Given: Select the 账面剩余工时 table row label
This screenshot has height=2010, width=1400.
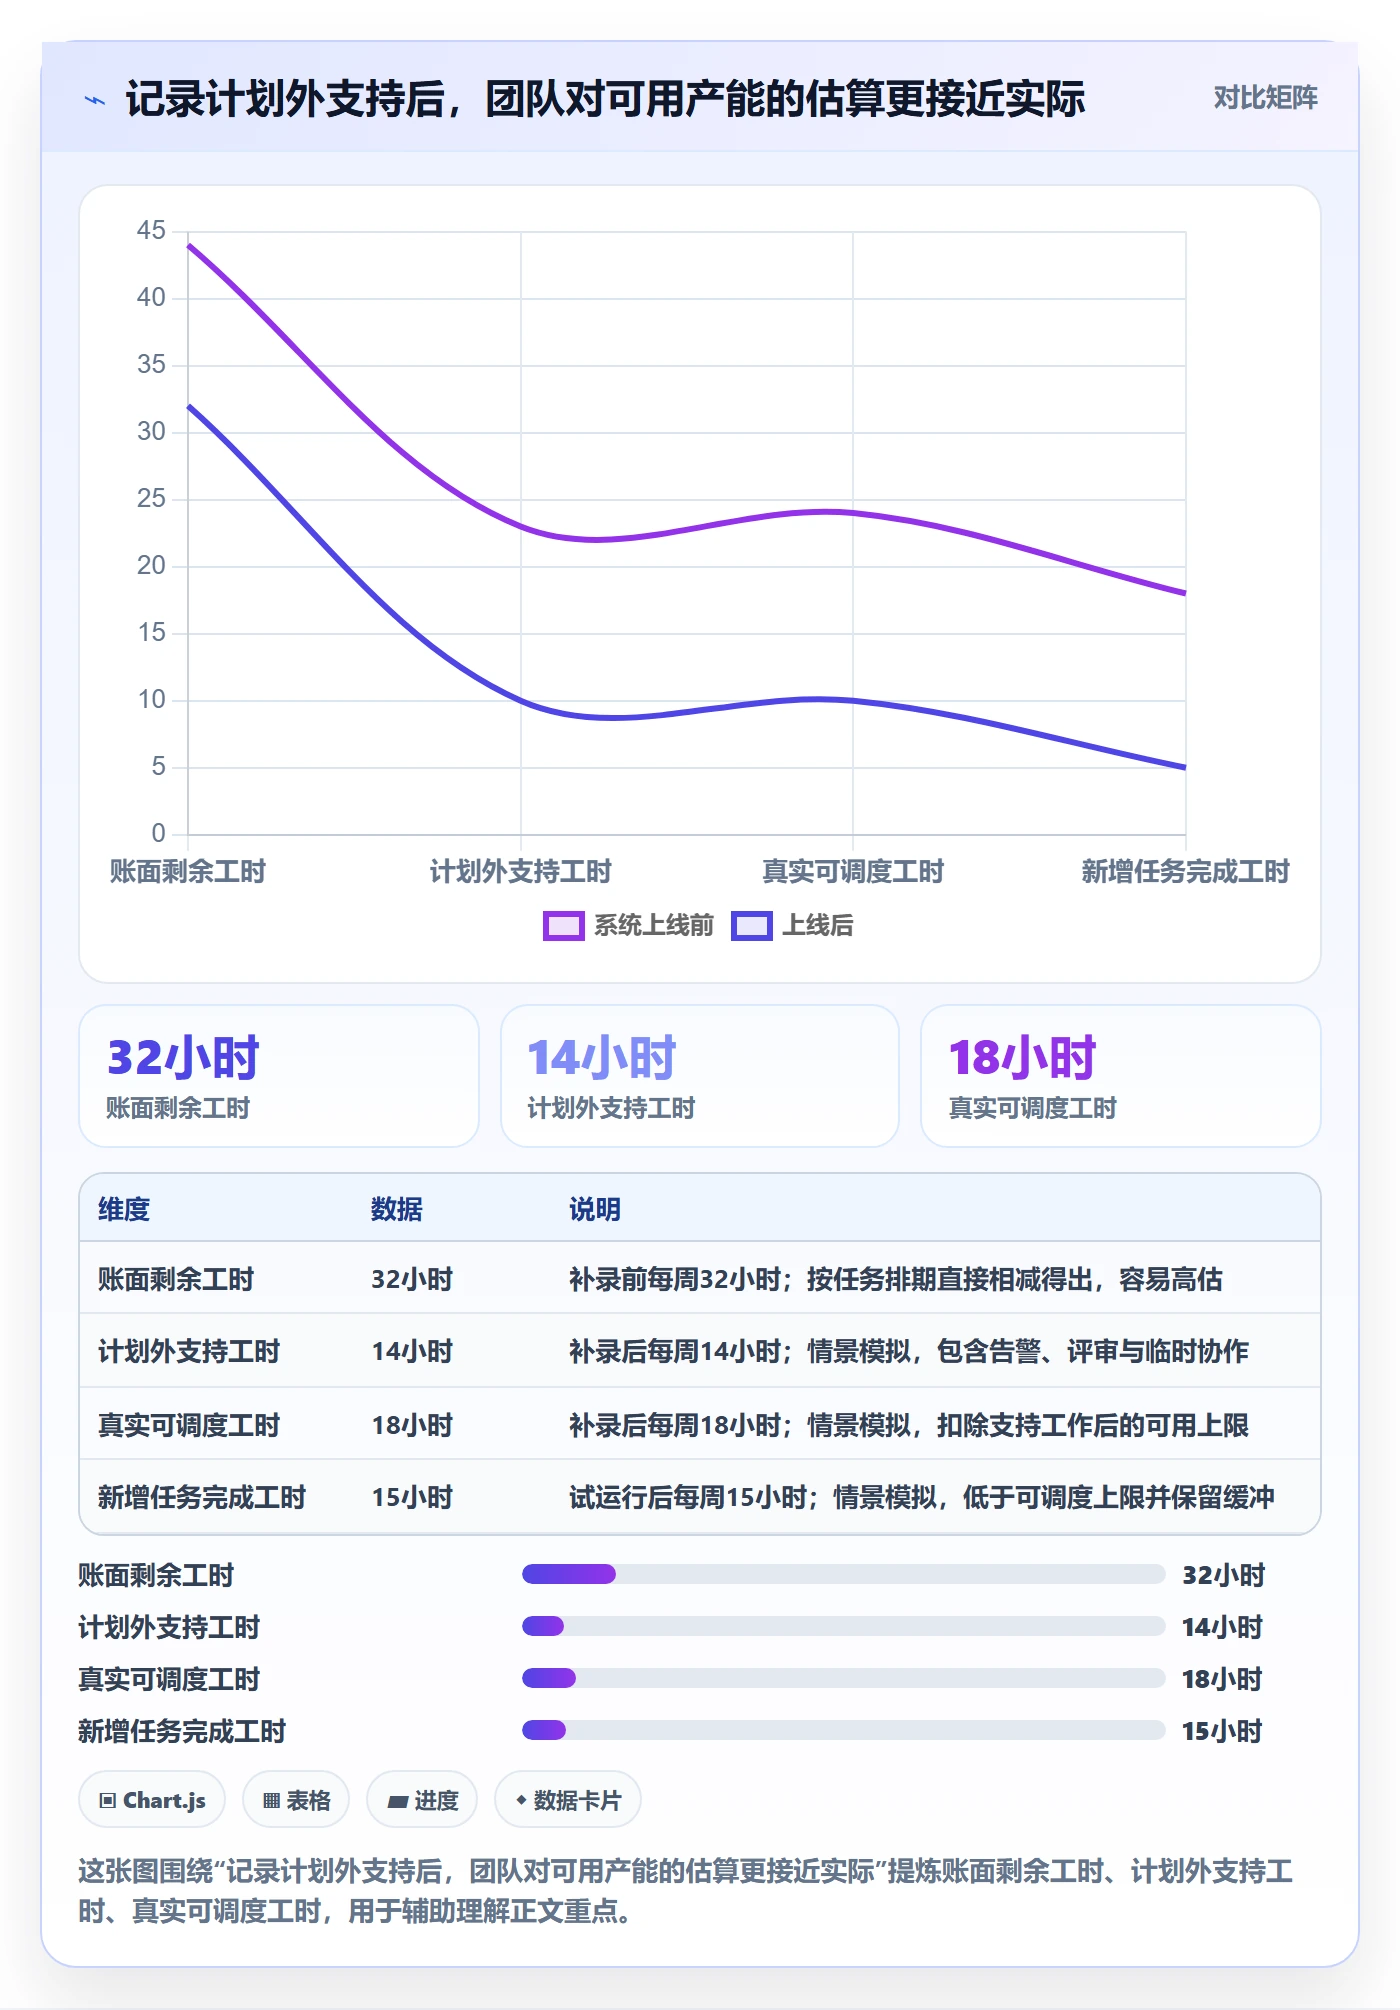Looking at the screenshot, I should (176, 1280).
